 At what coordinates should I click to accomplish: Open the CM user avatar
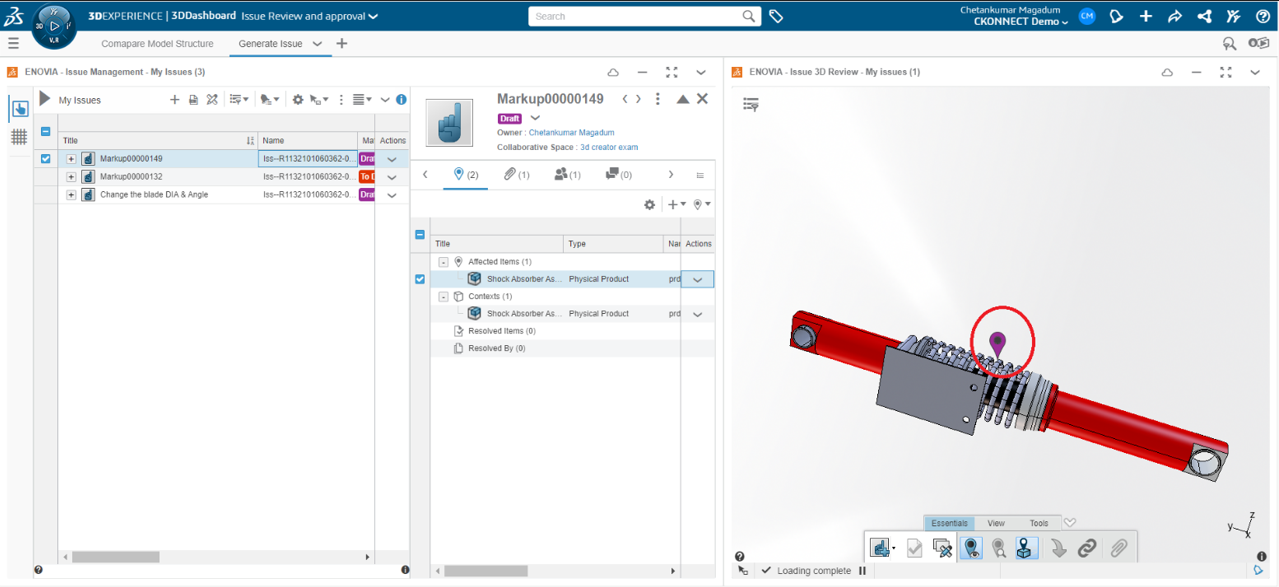click(1087, 16)
